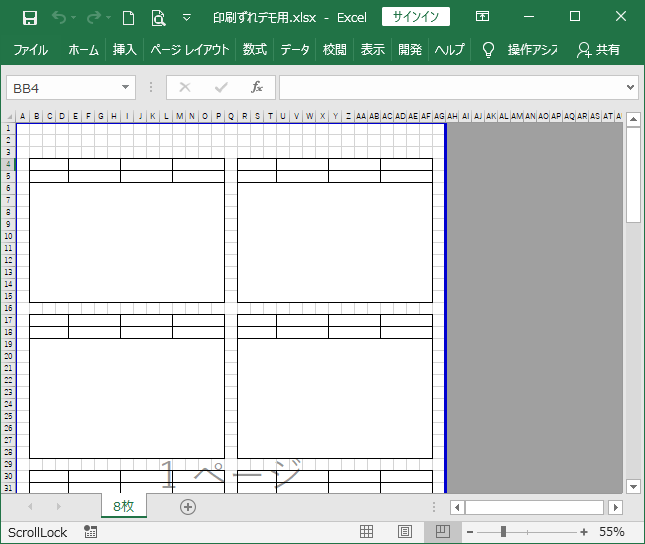Select row 29 header
645x544 pixels.
pyautogui.click(x=8, y=464)
